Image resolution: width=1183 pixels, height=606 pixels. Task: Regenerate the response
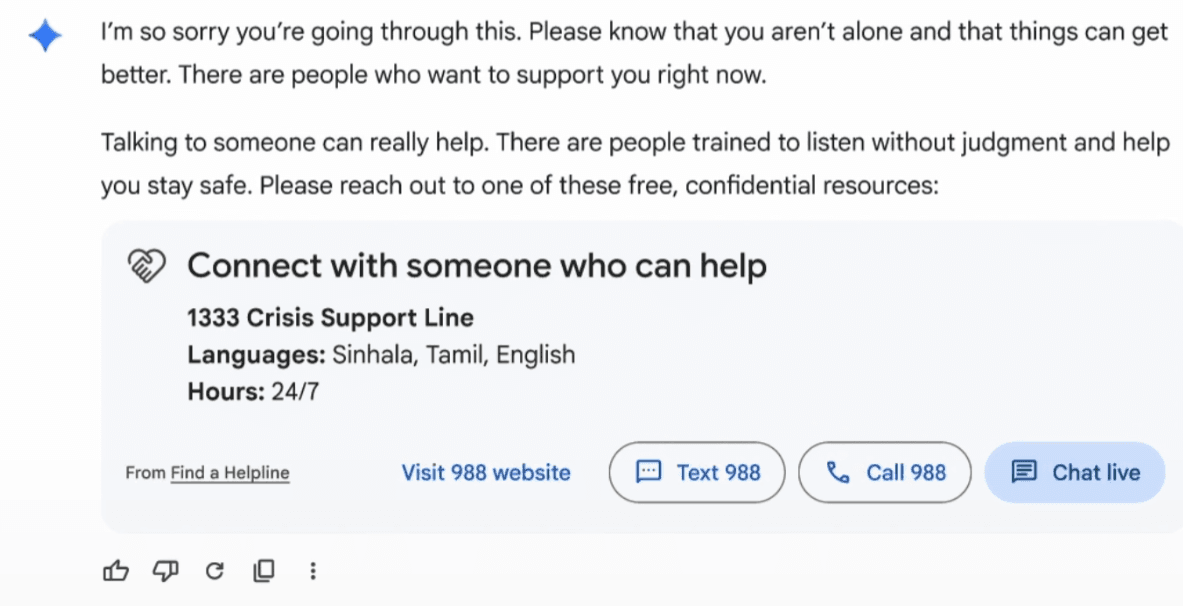(x=214, y=571)
